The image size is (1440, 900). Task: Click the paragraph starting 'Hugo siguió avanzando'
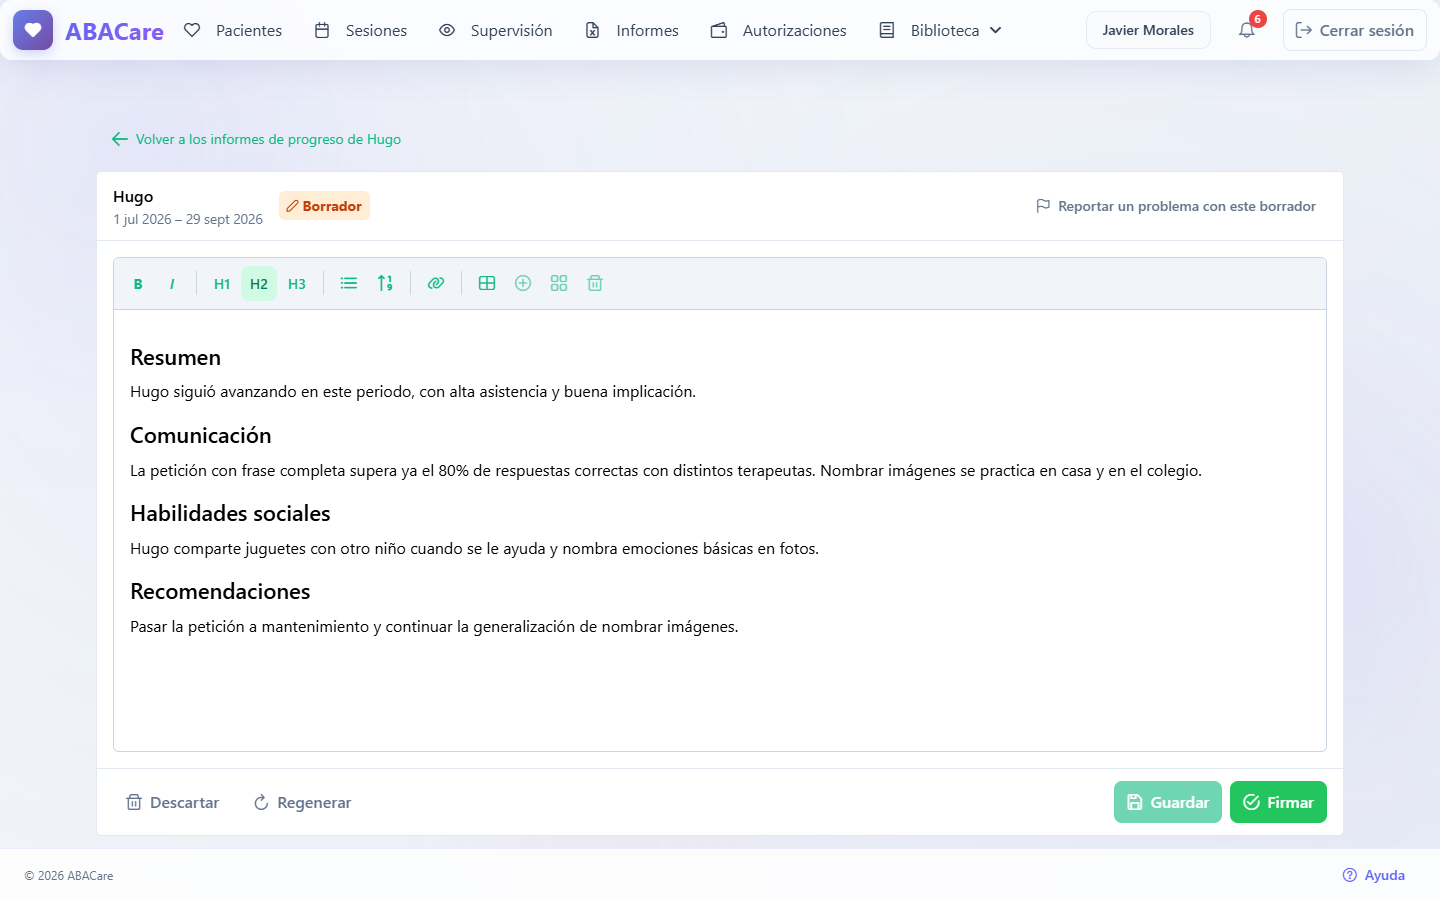413,392
